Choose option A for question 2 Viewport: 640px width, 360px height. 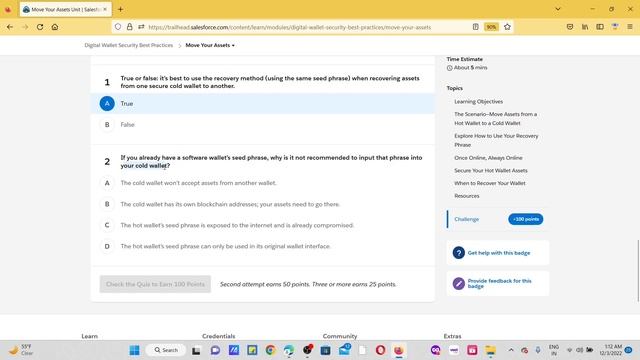coord(263,183)
